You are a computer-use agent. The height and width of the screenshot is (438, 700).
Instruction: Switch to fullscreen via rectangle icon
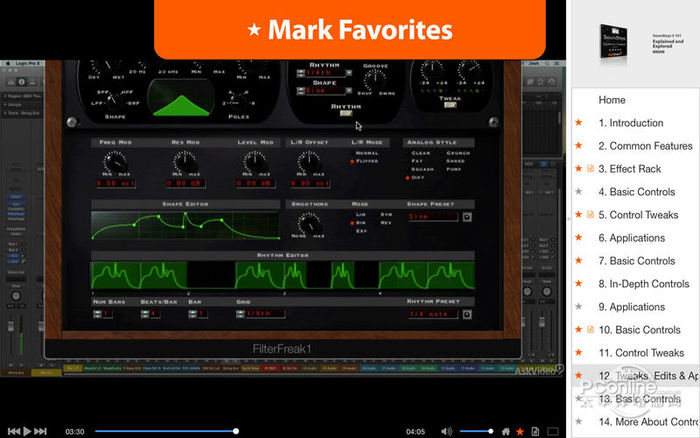pos(553,431)
